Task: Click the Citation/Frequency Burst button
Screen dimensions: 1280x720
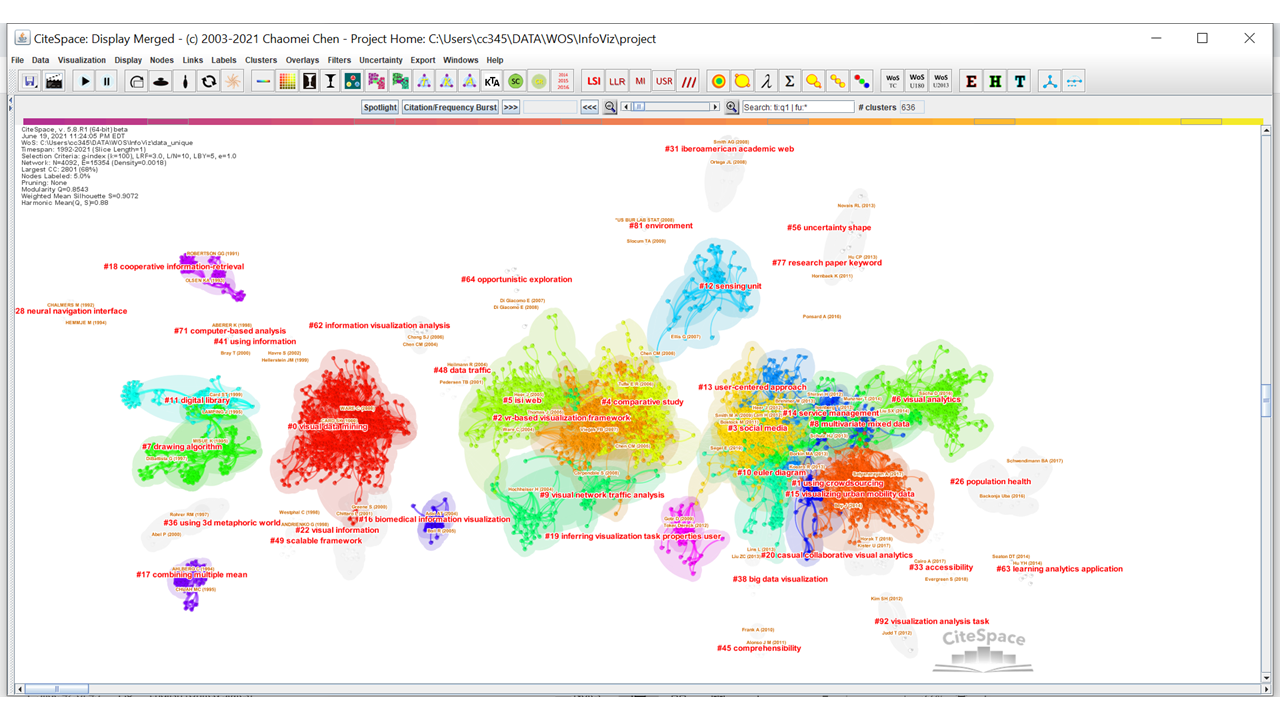Action: 449,107
